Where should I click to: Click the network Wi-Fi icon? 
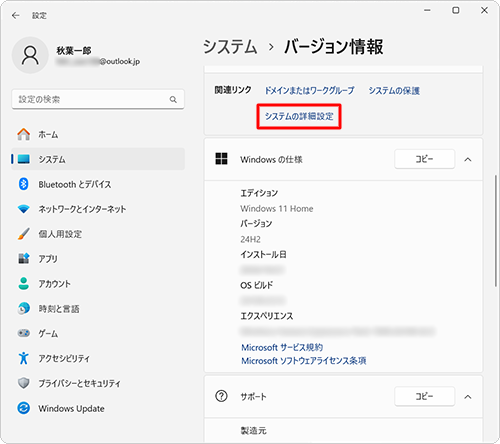pyautogui.click(x=24, y=209)
